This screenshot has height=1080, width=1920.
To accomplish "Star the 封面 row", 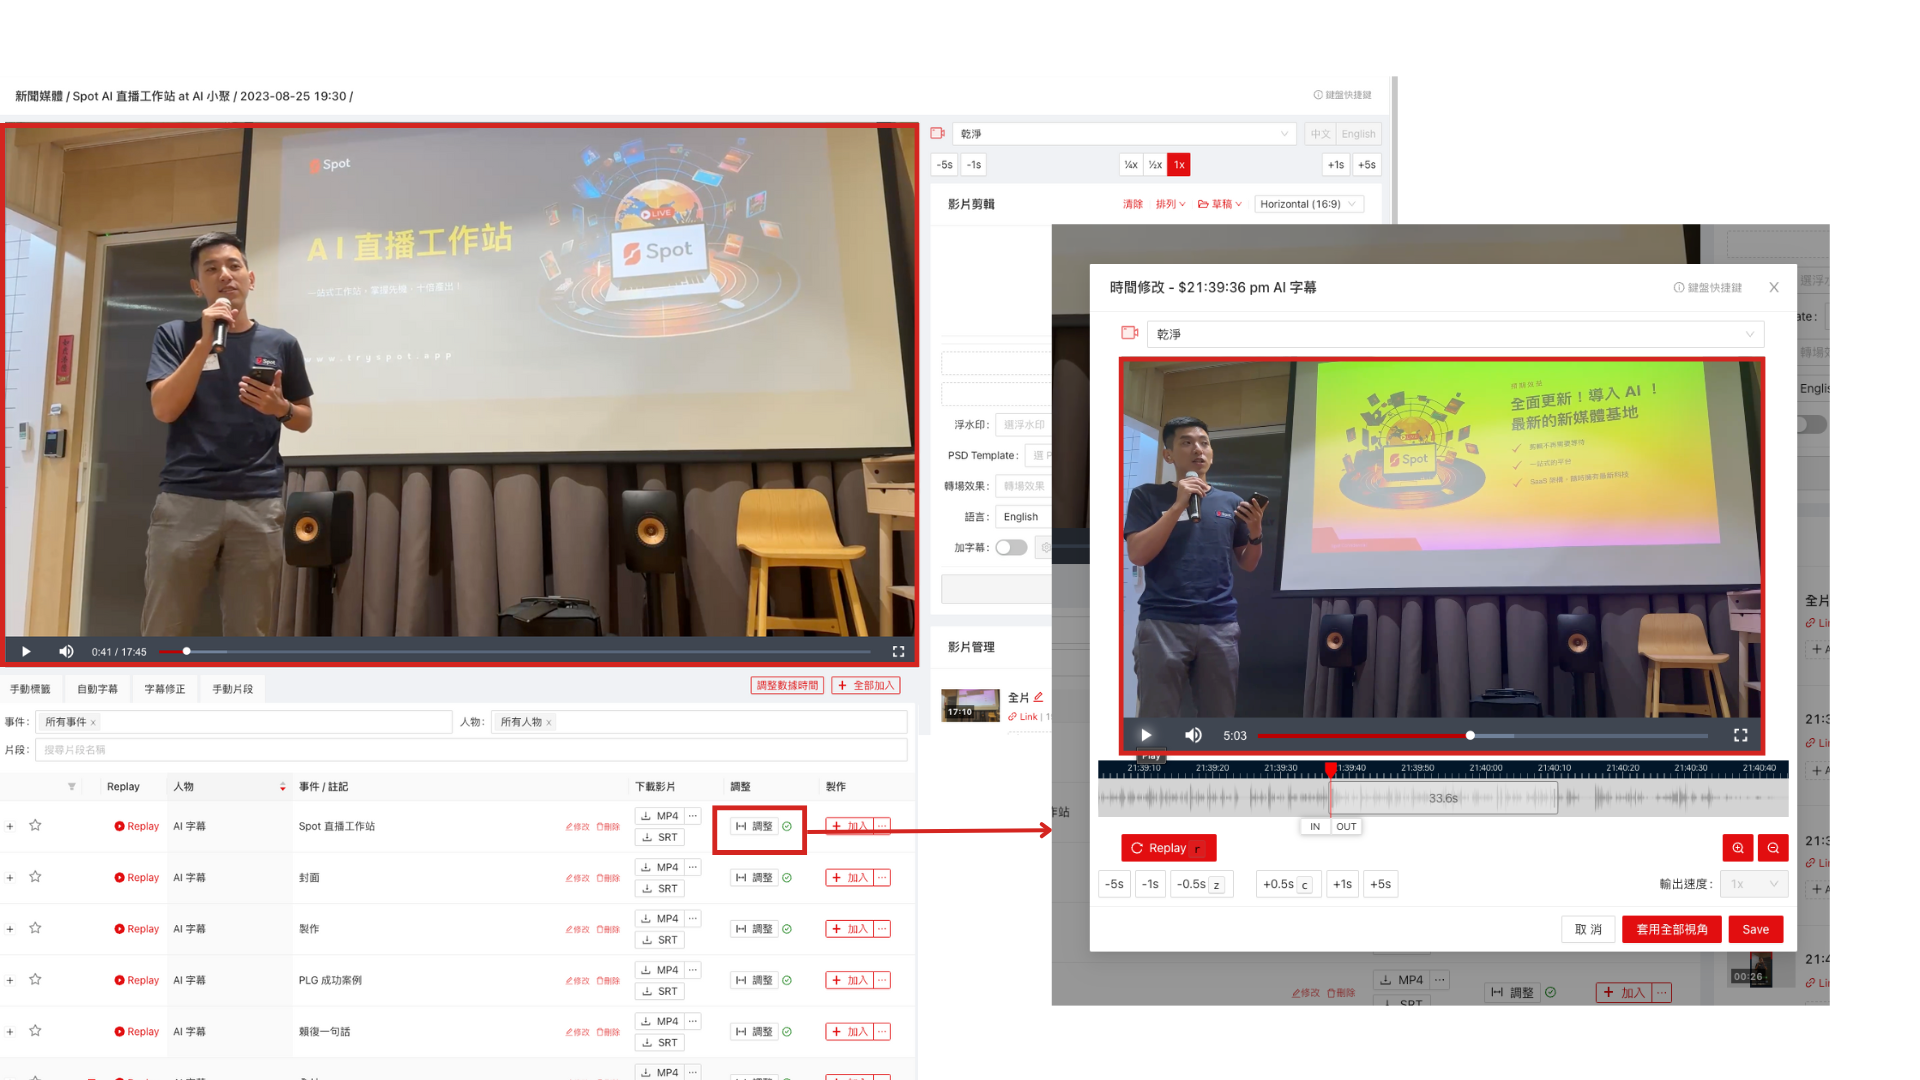I will point(35,876).
